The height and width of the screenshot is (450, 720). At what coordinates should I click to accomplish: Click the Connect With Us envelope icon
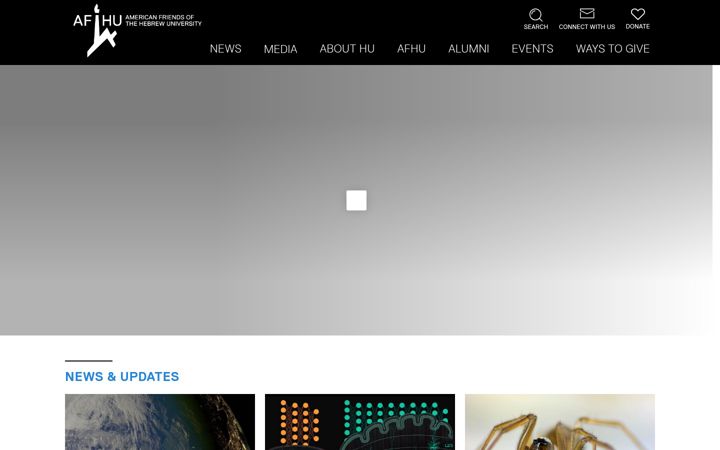click(587, 13)
